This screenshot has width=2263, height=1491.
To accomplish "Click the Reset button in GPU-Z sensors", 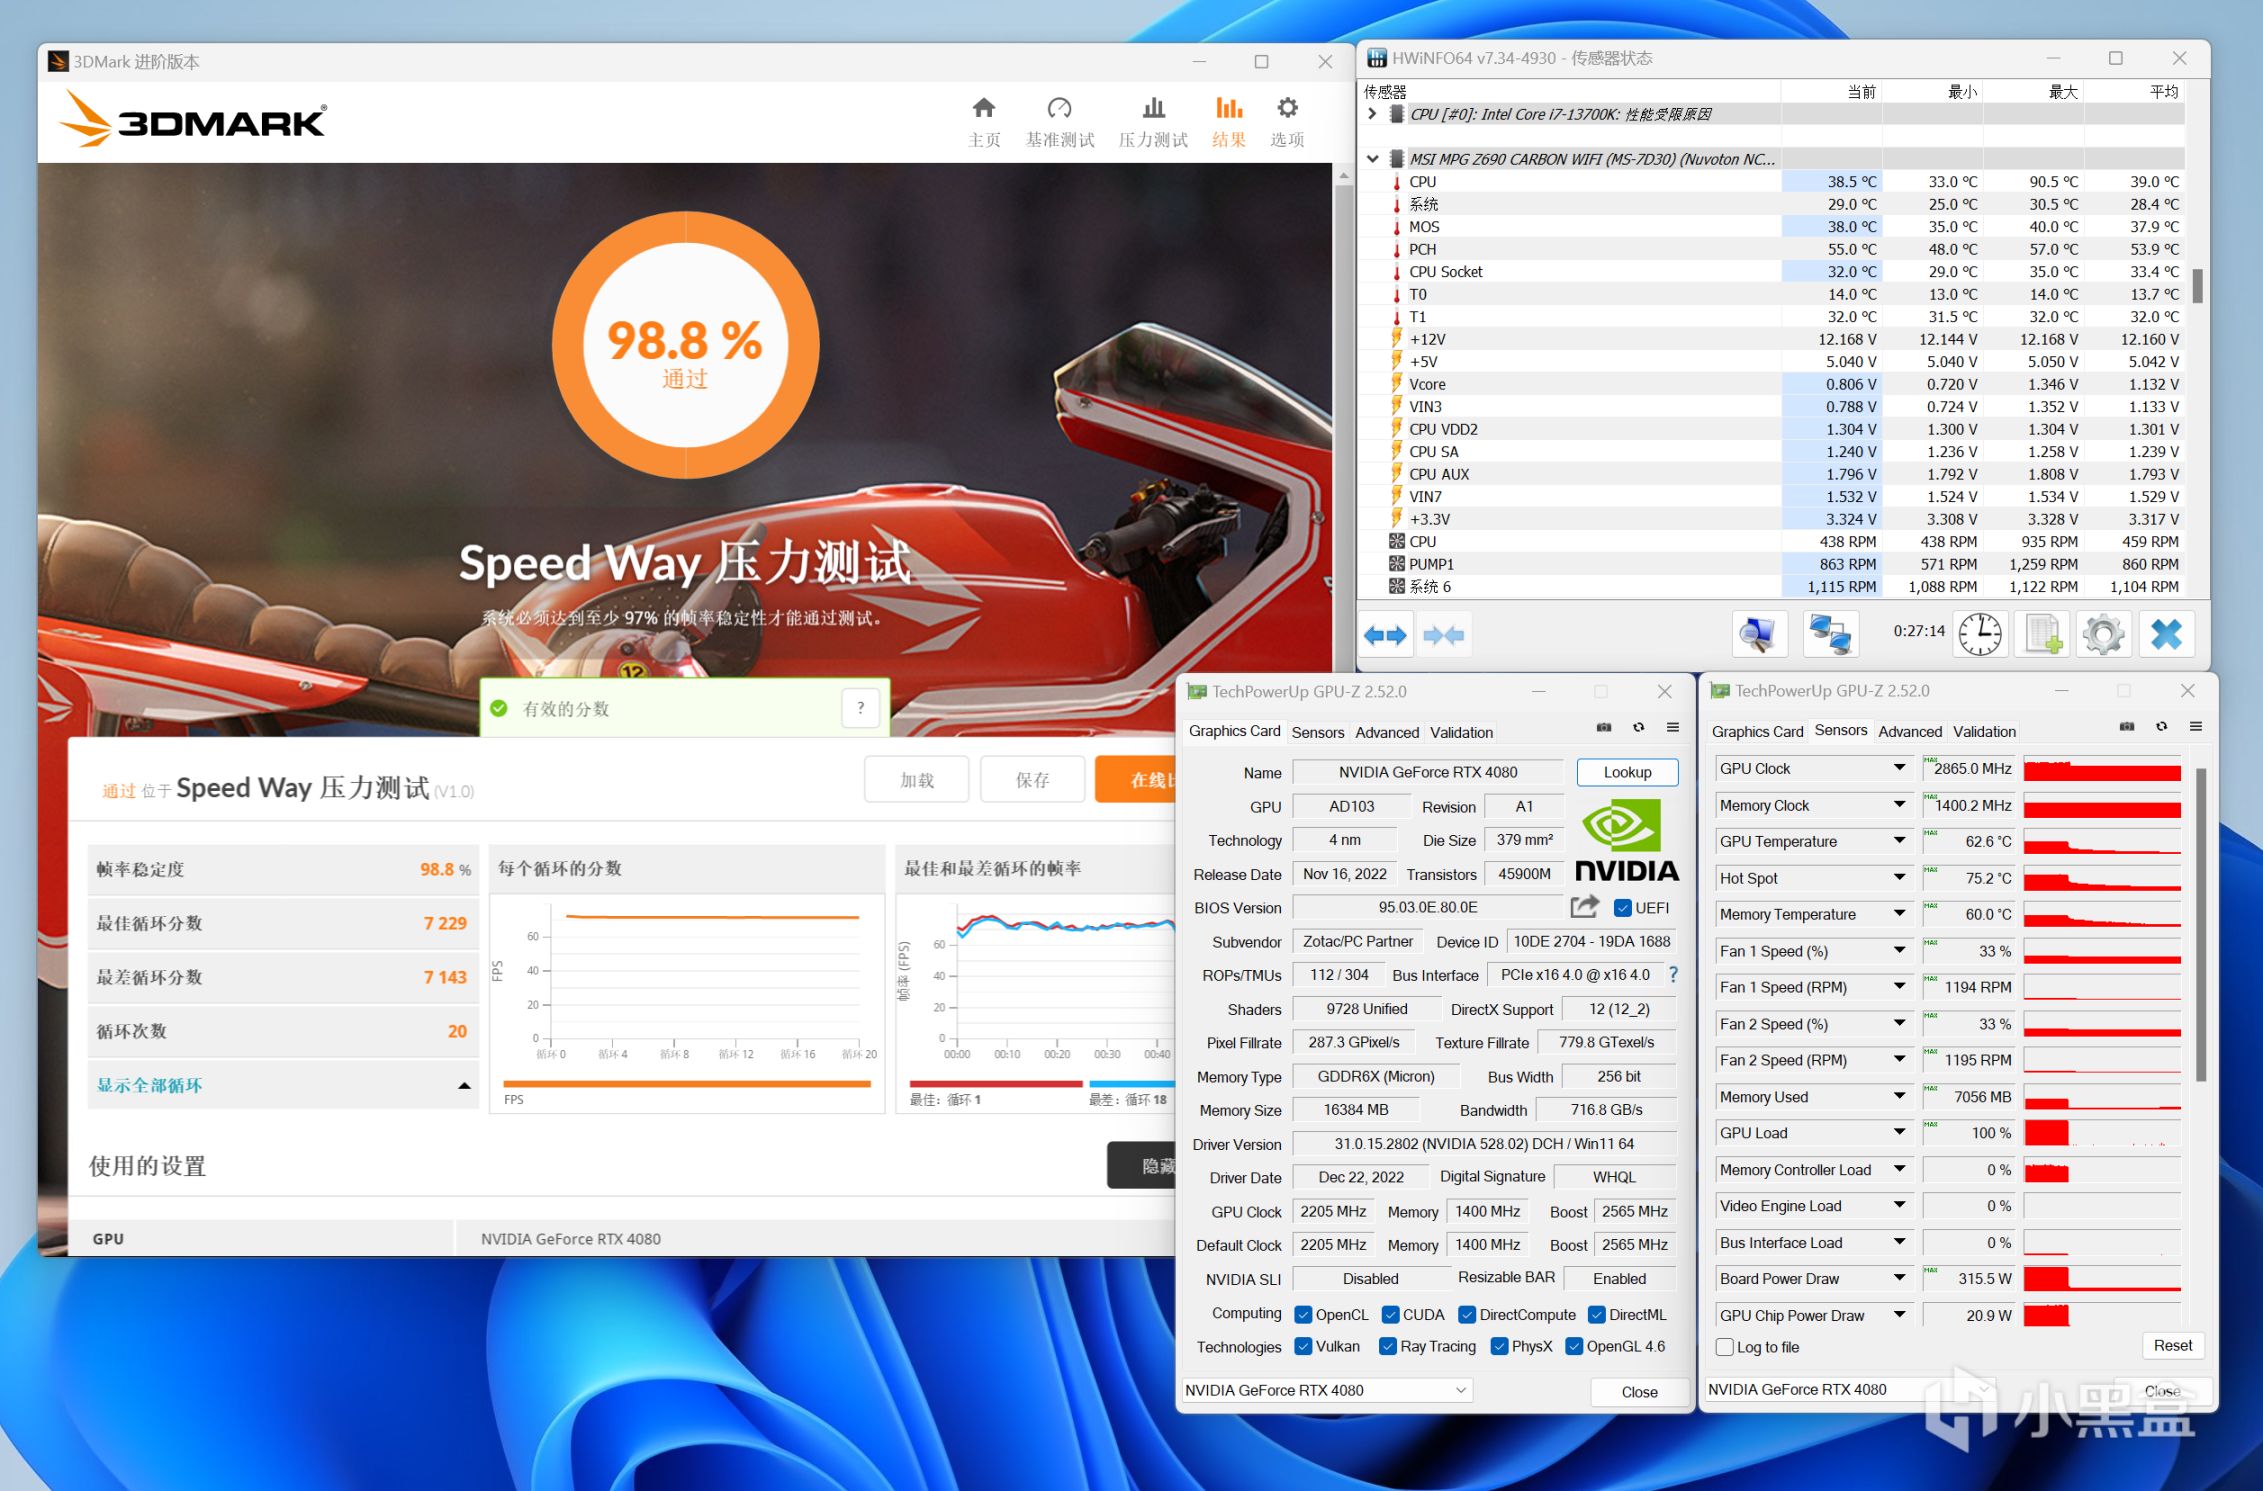I will coord(2172,1346).
